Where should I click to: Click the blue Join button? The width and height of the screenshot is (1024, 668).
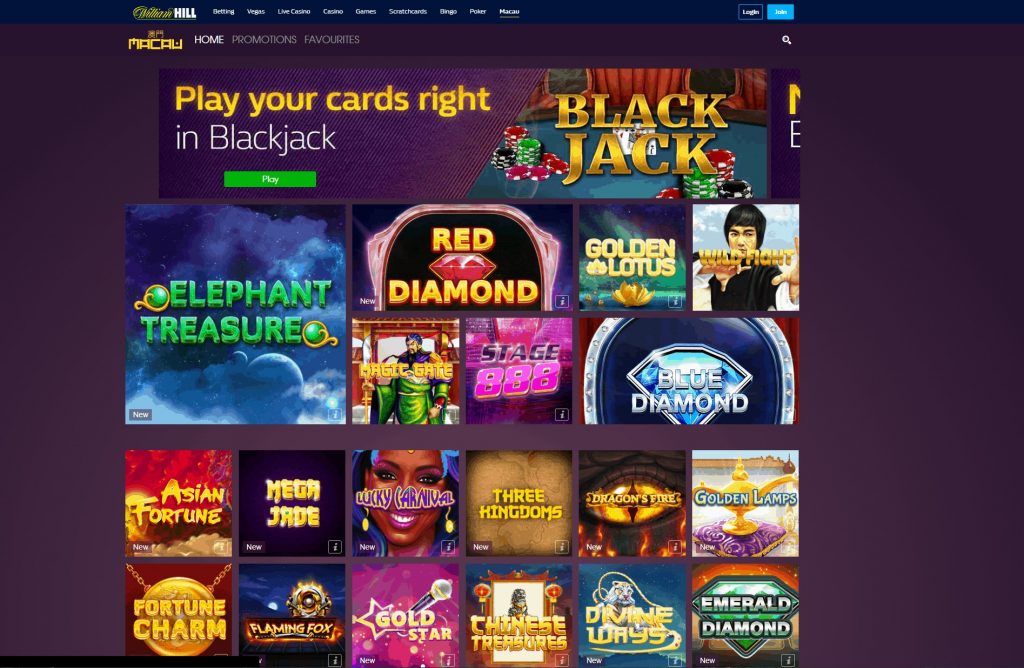780,12
